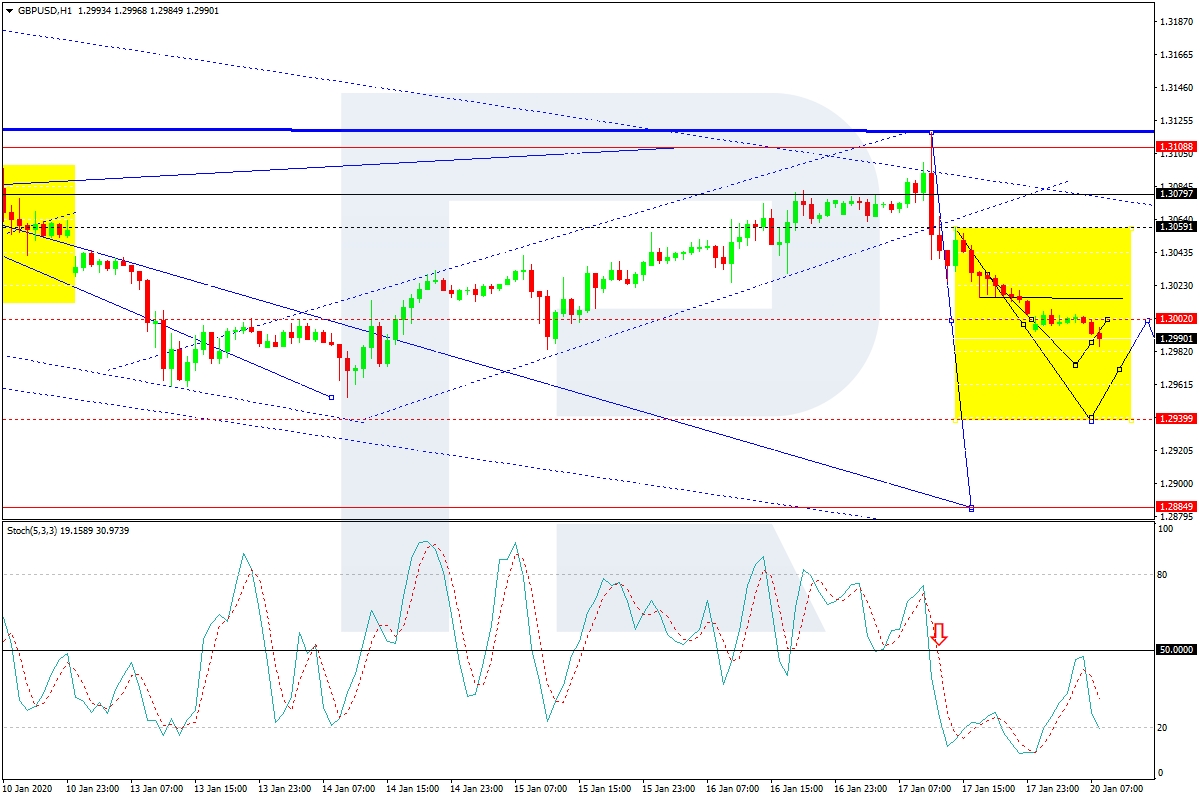Click the 13 Jan 15:00 time label
The image size is (1200, 800).
click(x=219, y=789)
